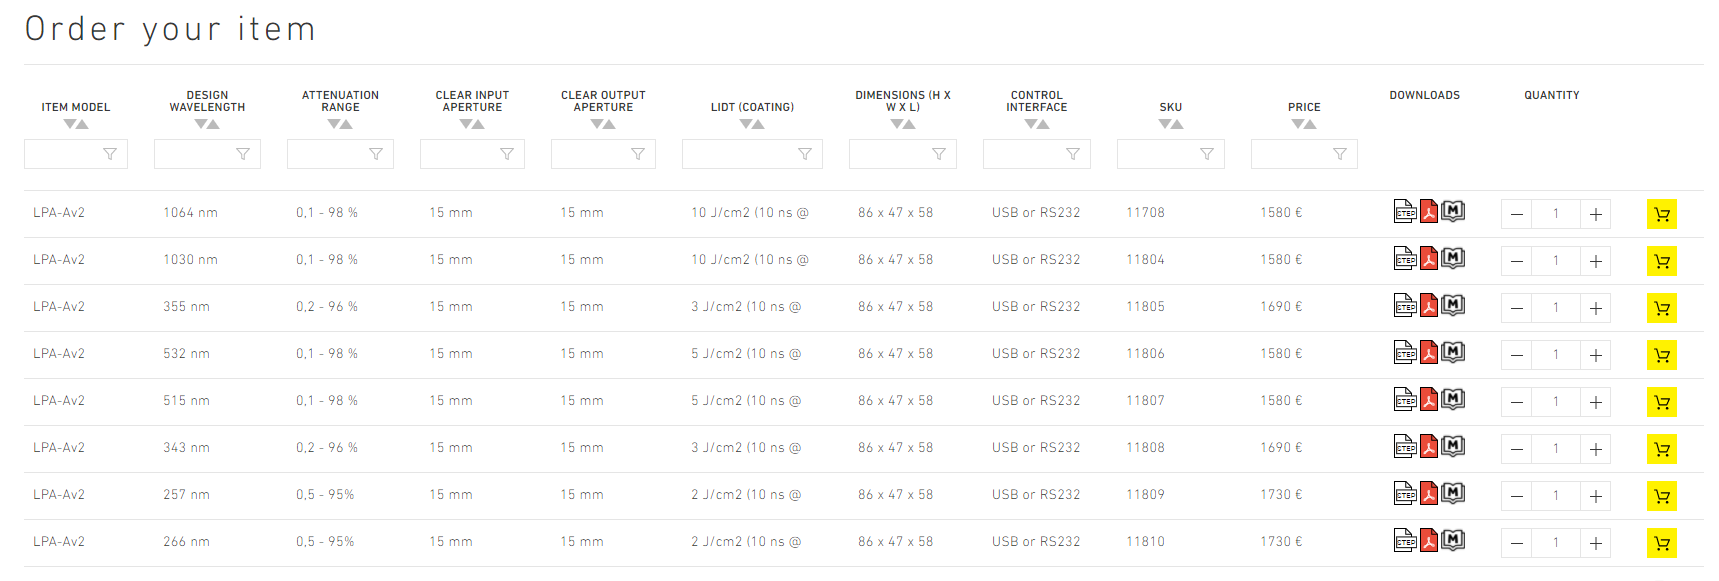The image size is (1719, 581).
Task: Open the PDF datasheet for SKU 11804
Action: pyautogui.click(x=1429, y=259)
